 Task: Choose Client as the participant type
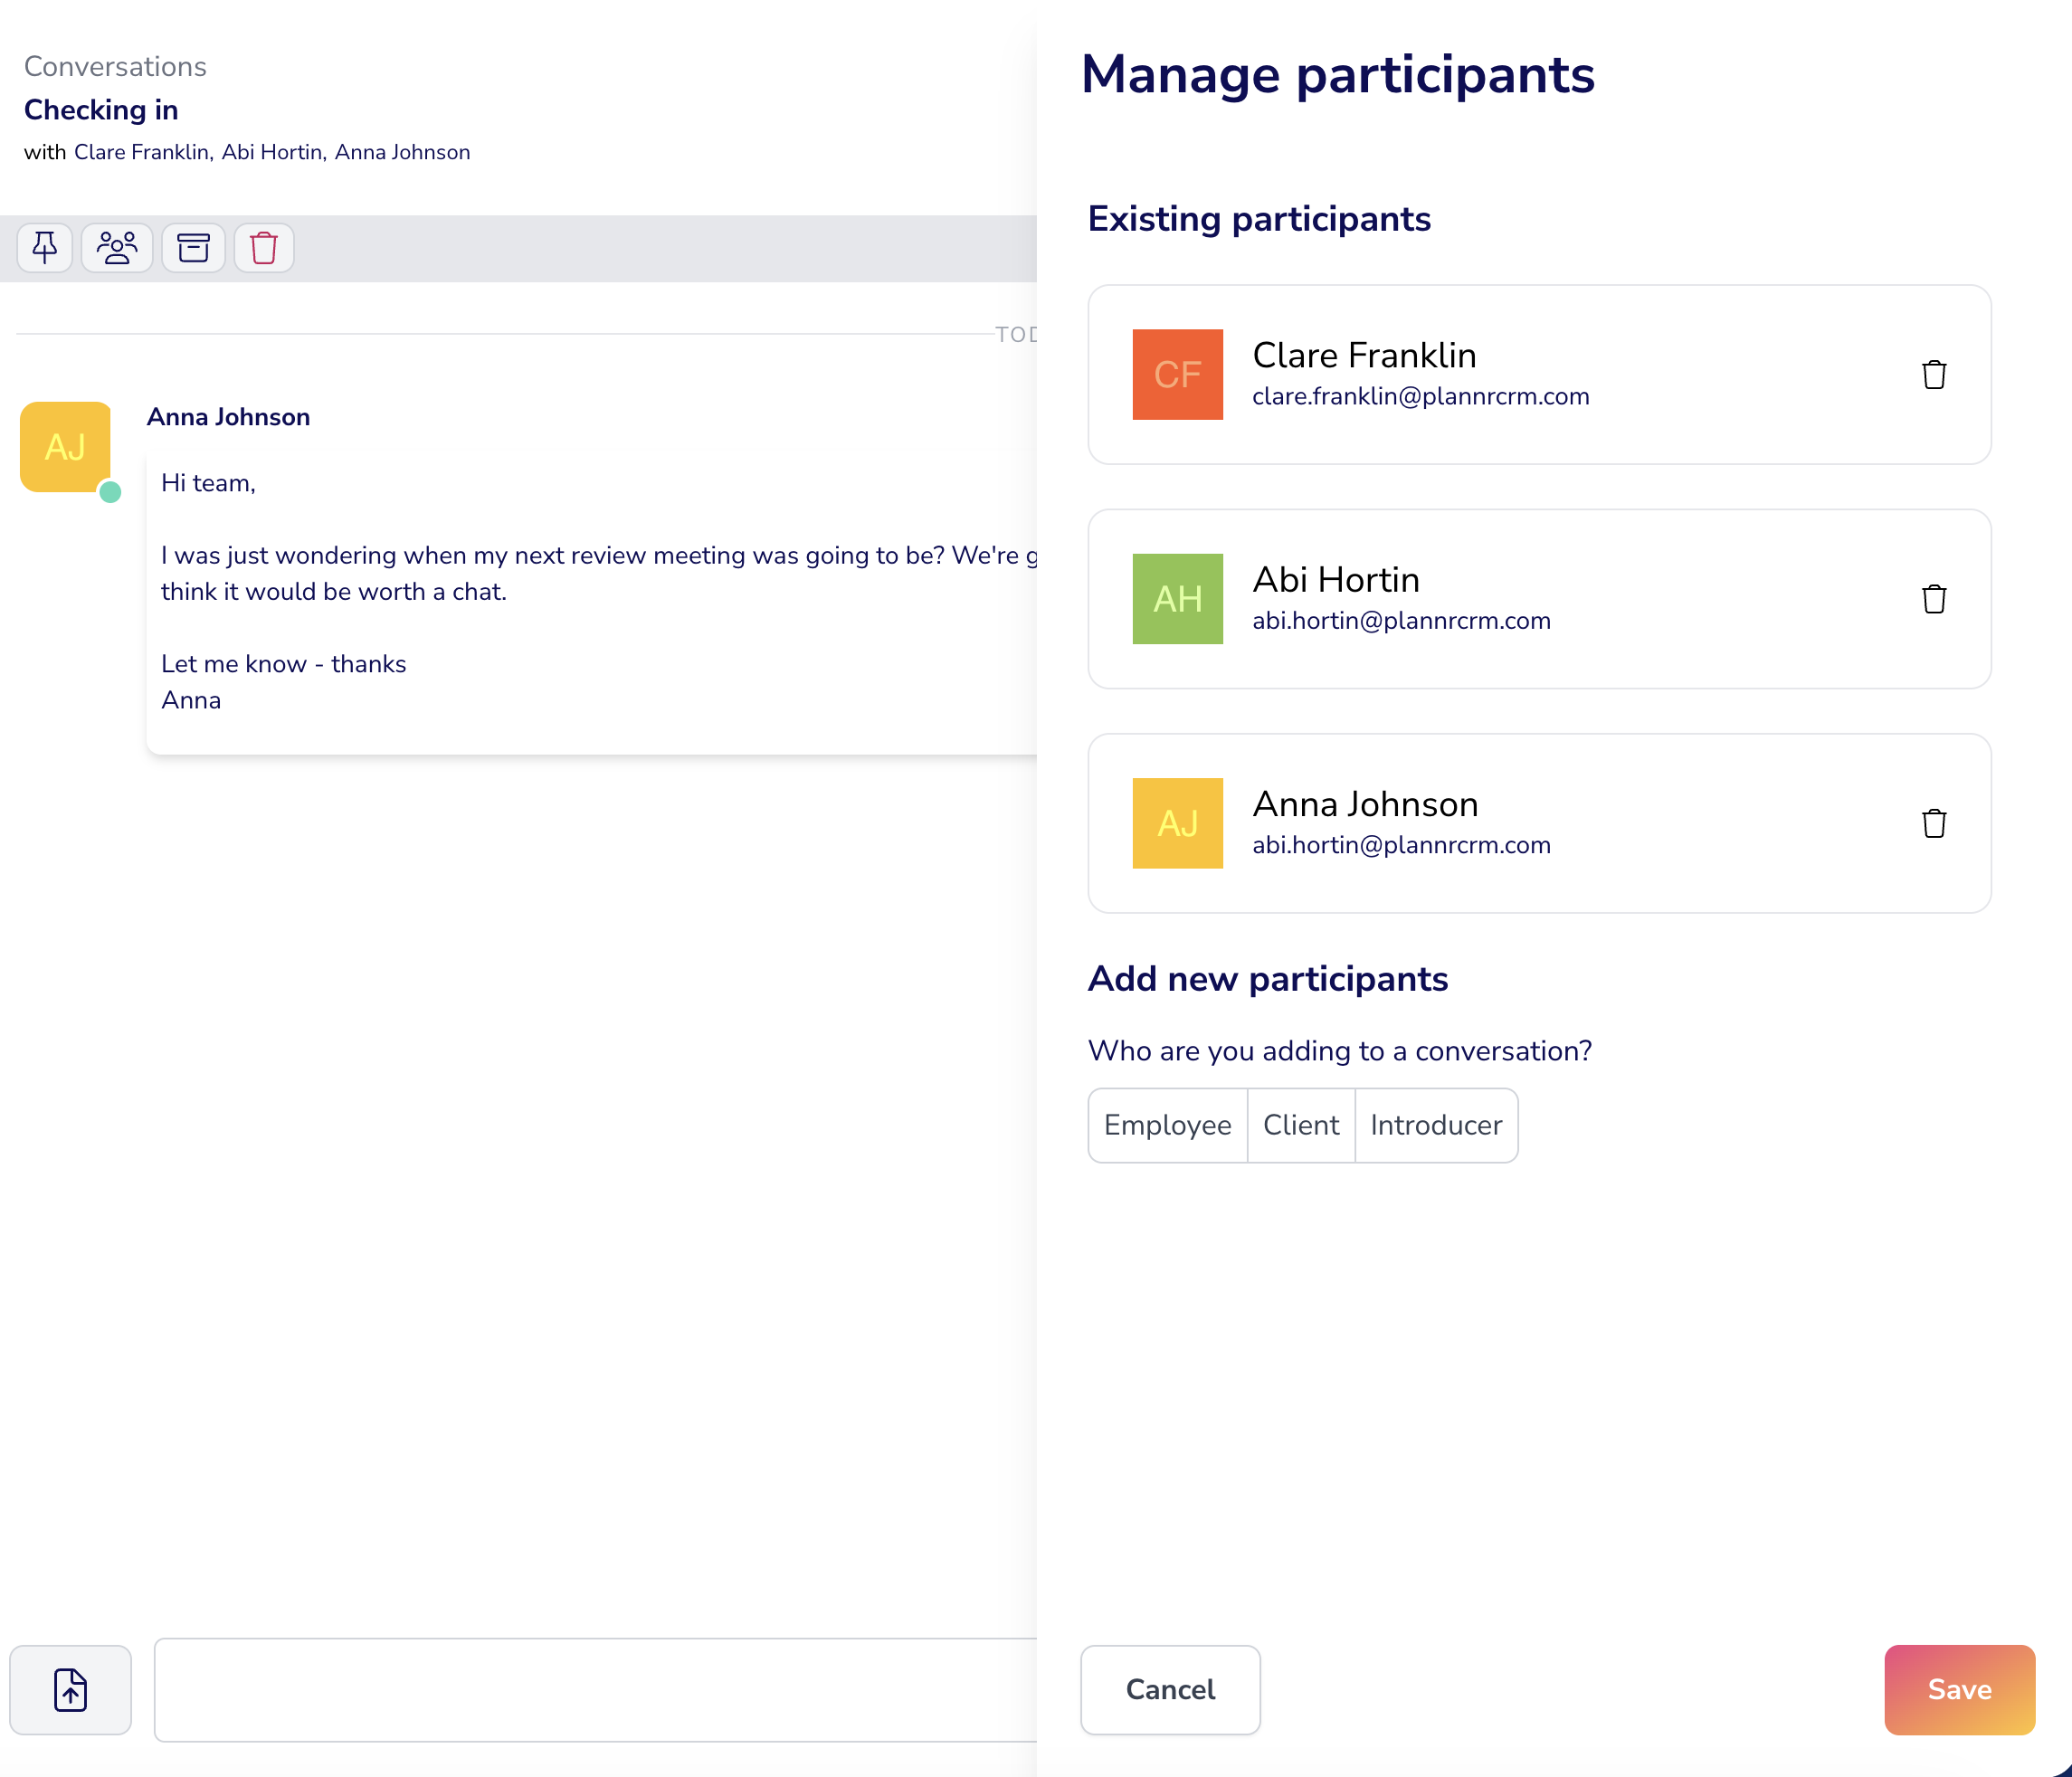(x=1301, y=1125)
